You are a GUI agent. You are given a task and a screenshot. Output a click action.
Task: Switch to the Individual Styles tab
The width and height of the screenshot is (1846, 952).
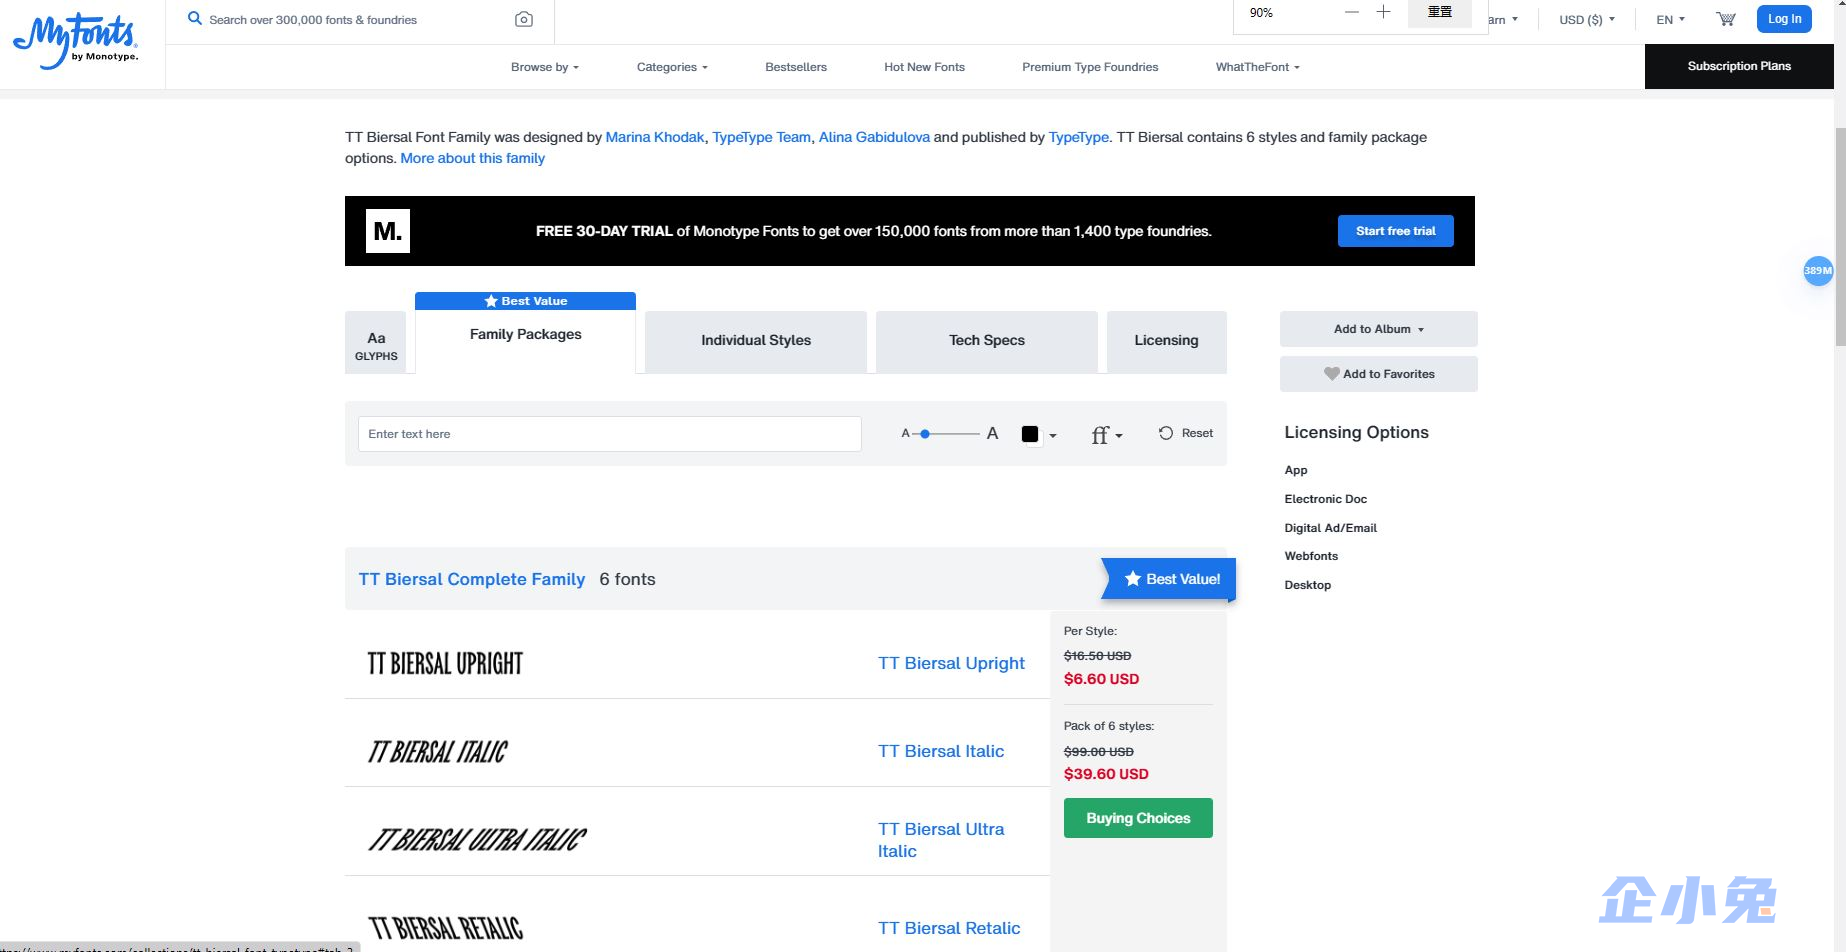coord(755,340)
